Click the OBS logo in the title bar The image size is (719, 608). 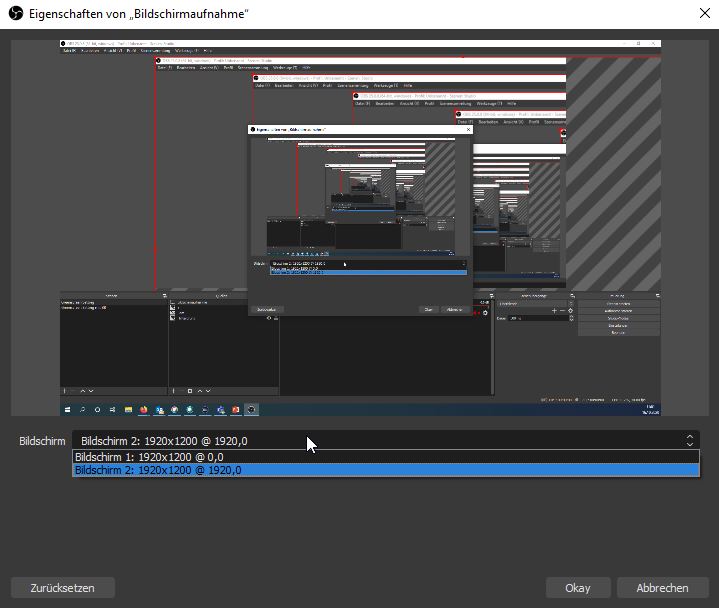click(16, 14)
